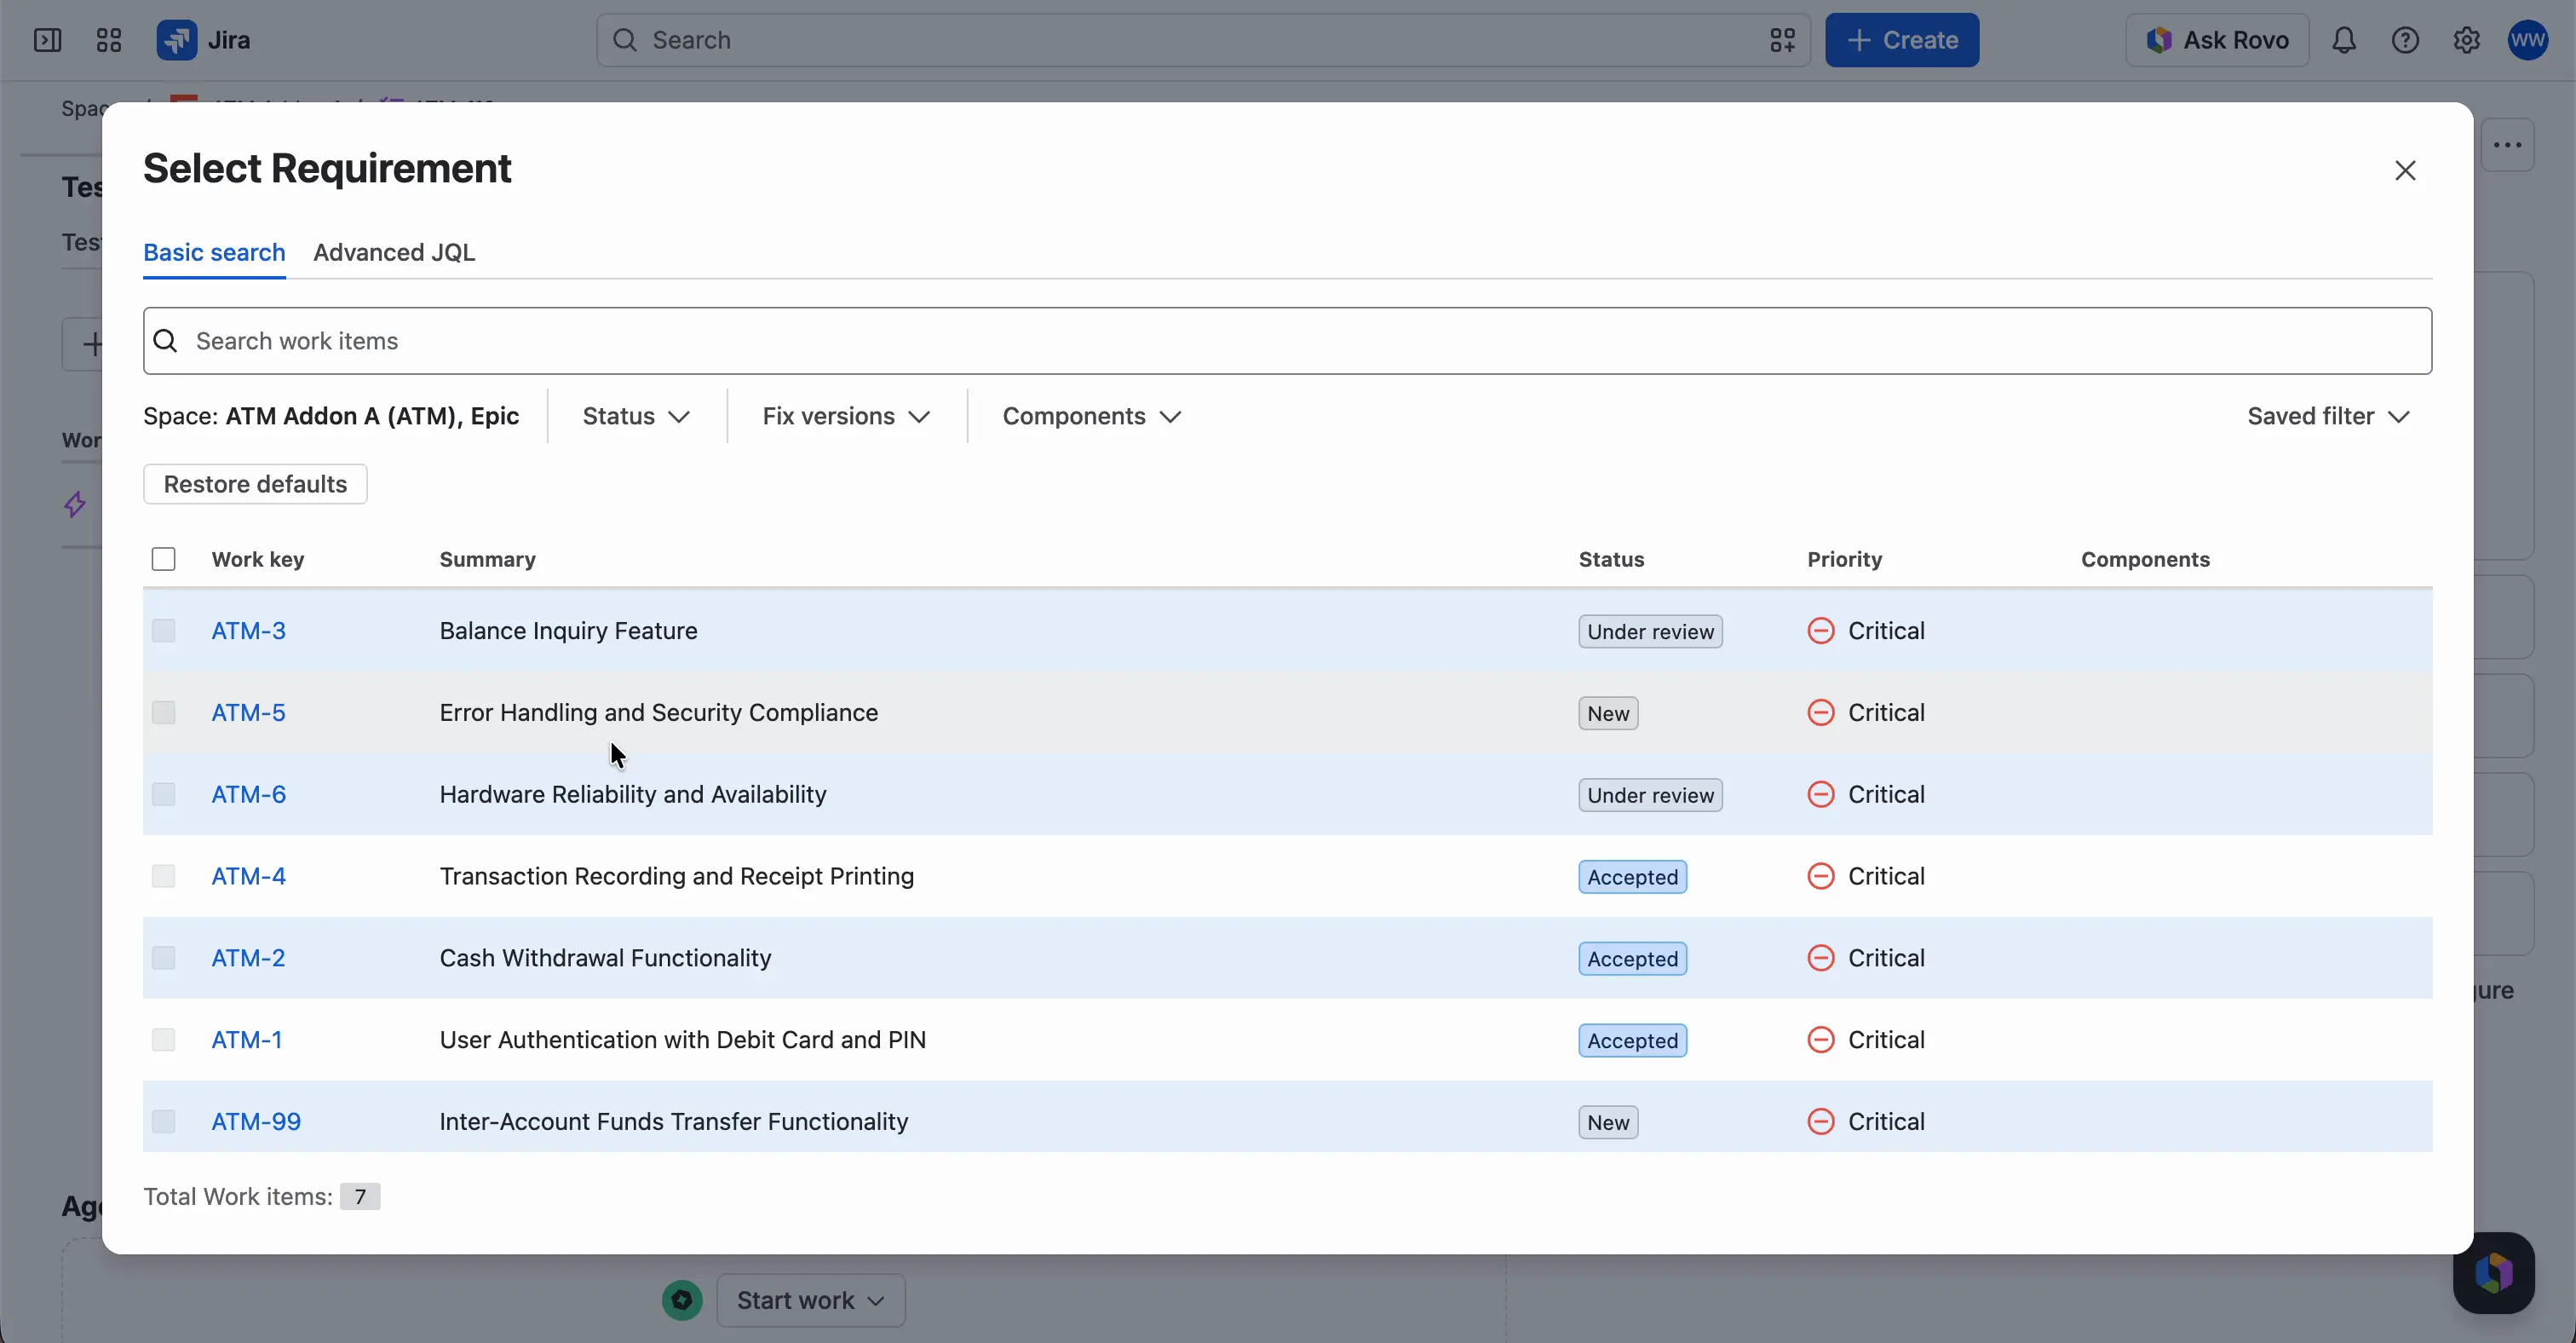Expand the Start work dropdown
The height and width of the screenshot is (1343, 2576).
811,1300
